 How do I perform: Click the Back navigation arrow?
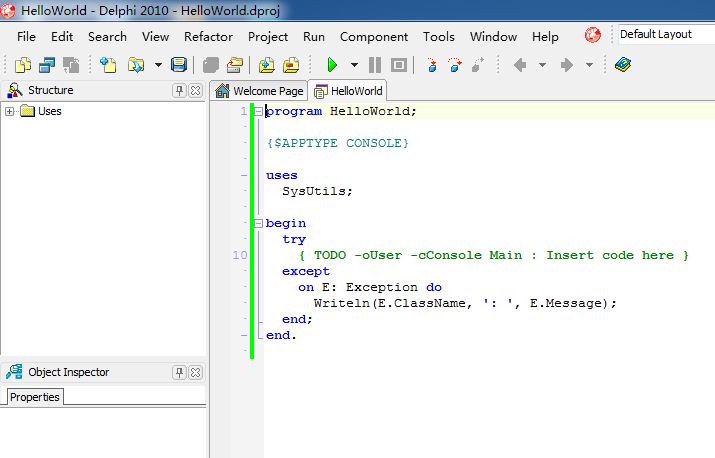click(520, 65)
